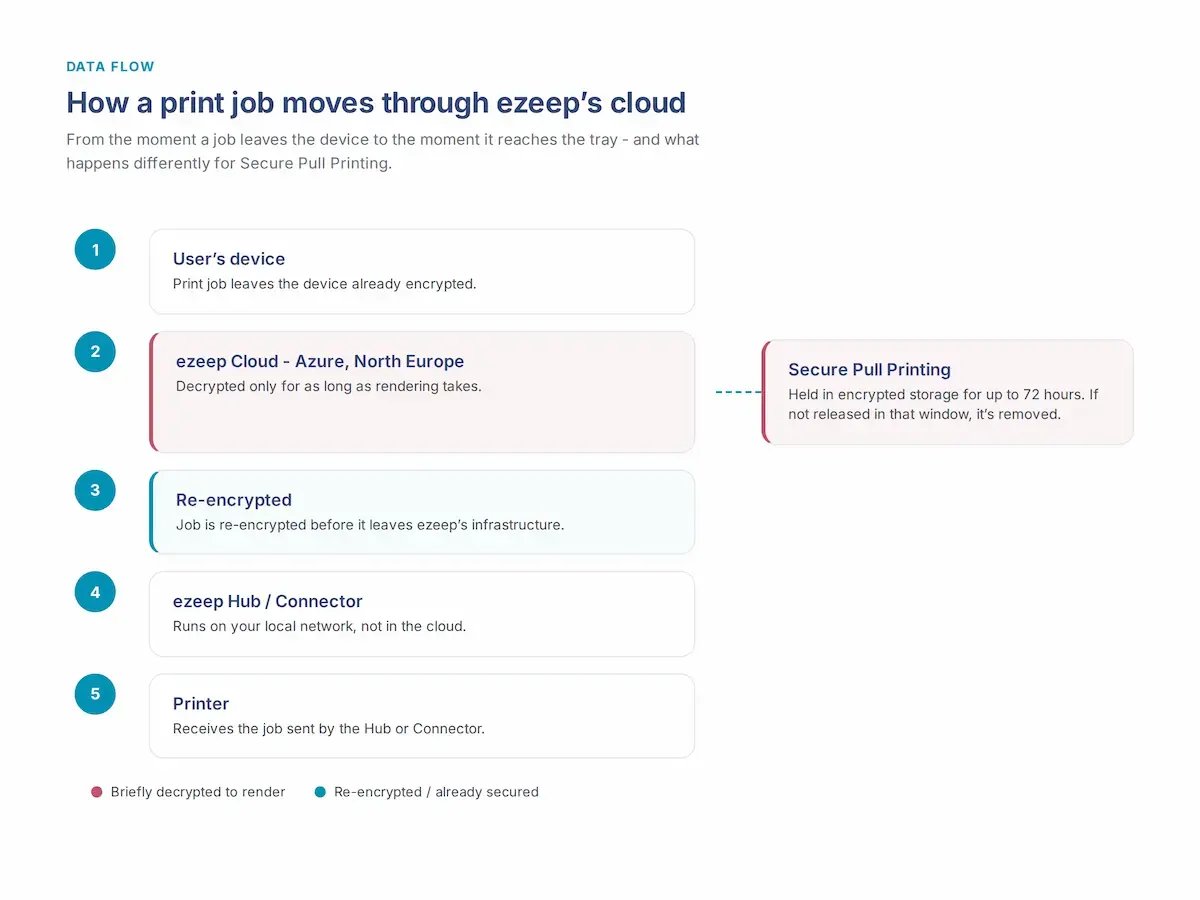
Task: Click the subtitle paragraph under the title
Action: (x=383, y=151)
